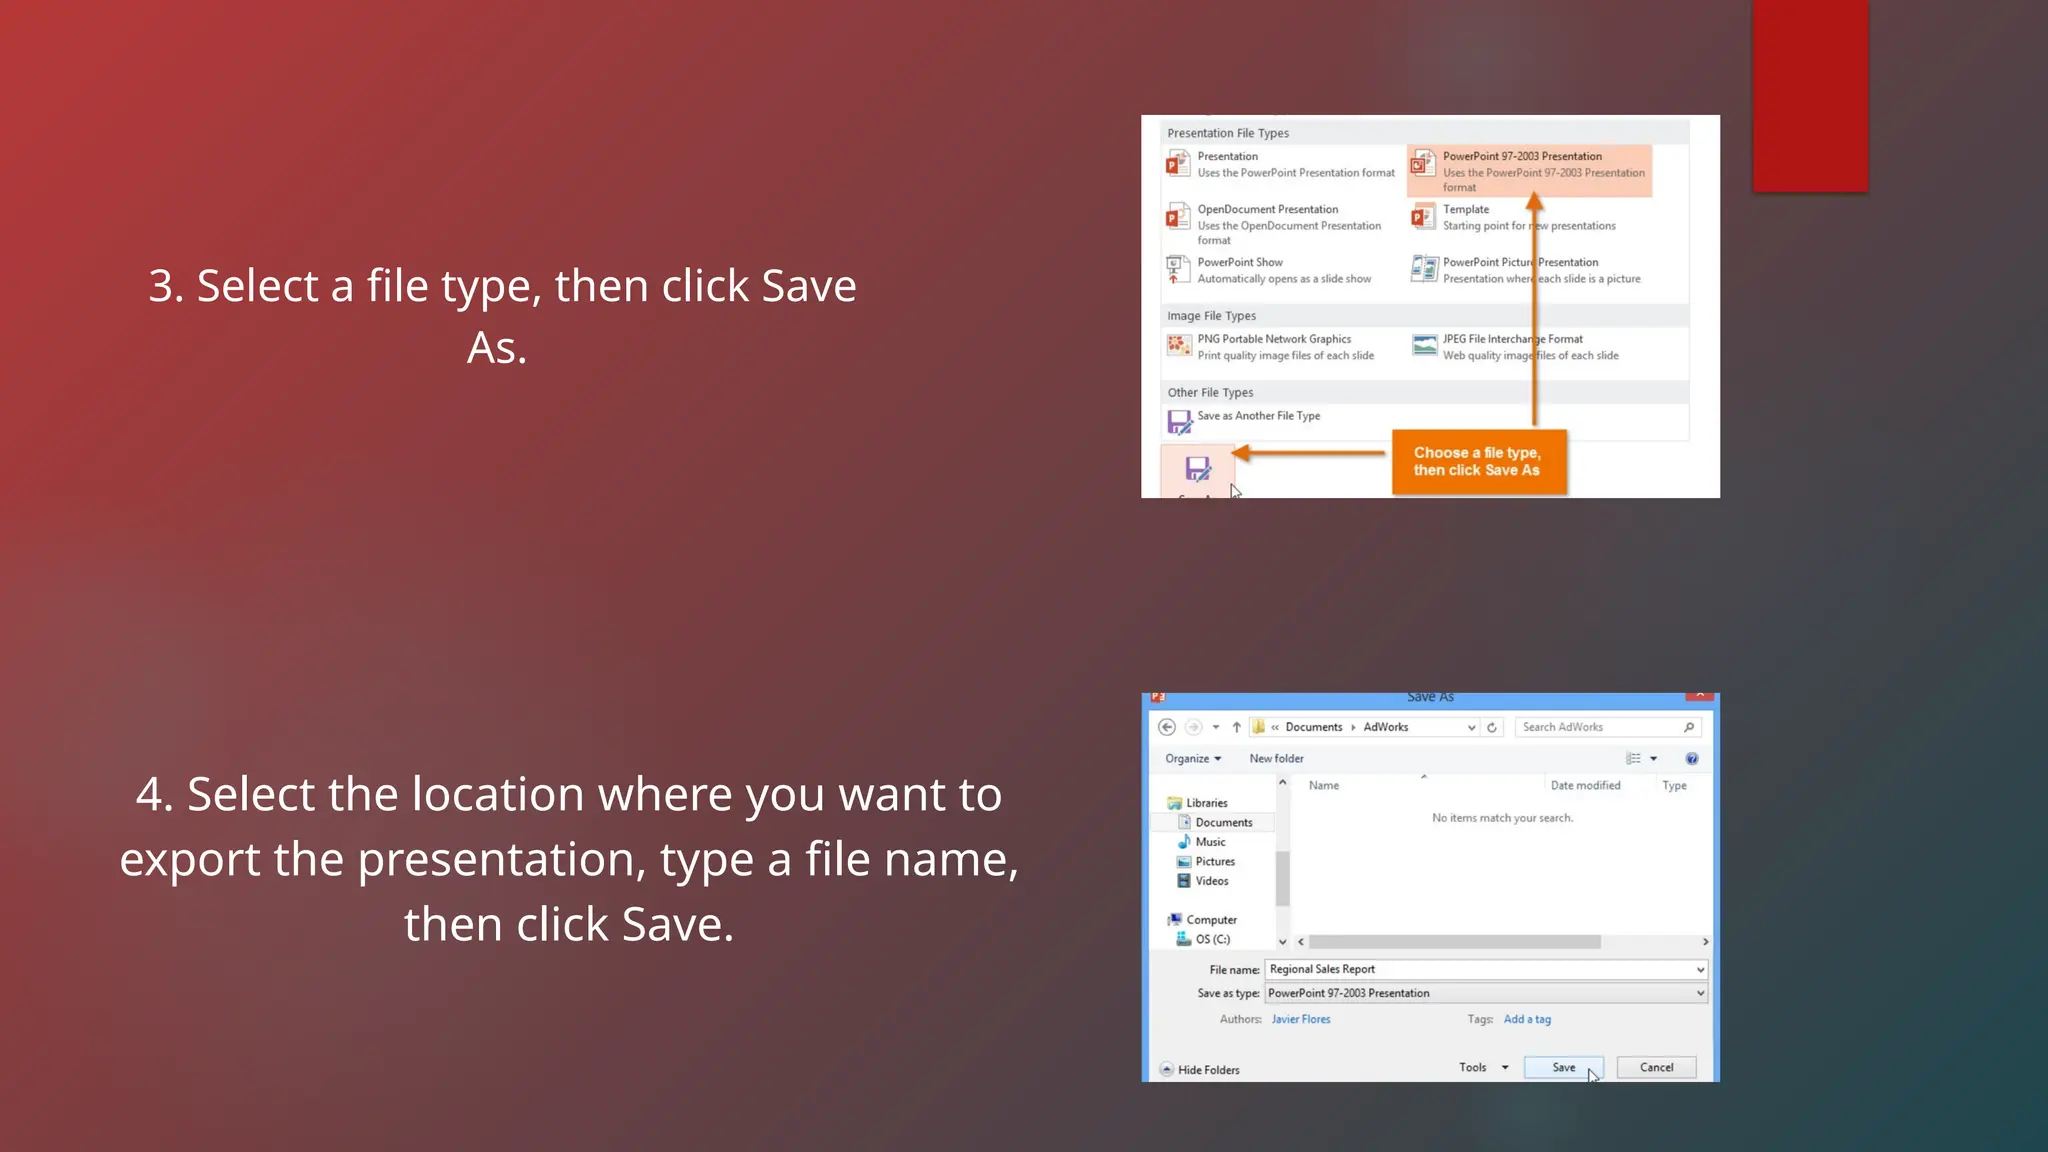This screenshot has height=1152, width=2048.
Task: Create a New folder
Action: coord(1276,759)
